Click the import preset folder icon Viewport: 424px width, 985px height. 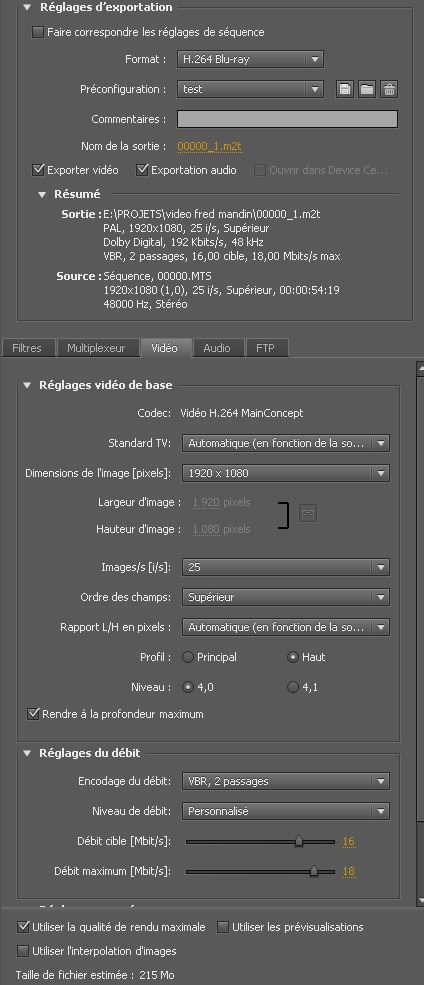point(367,89)
